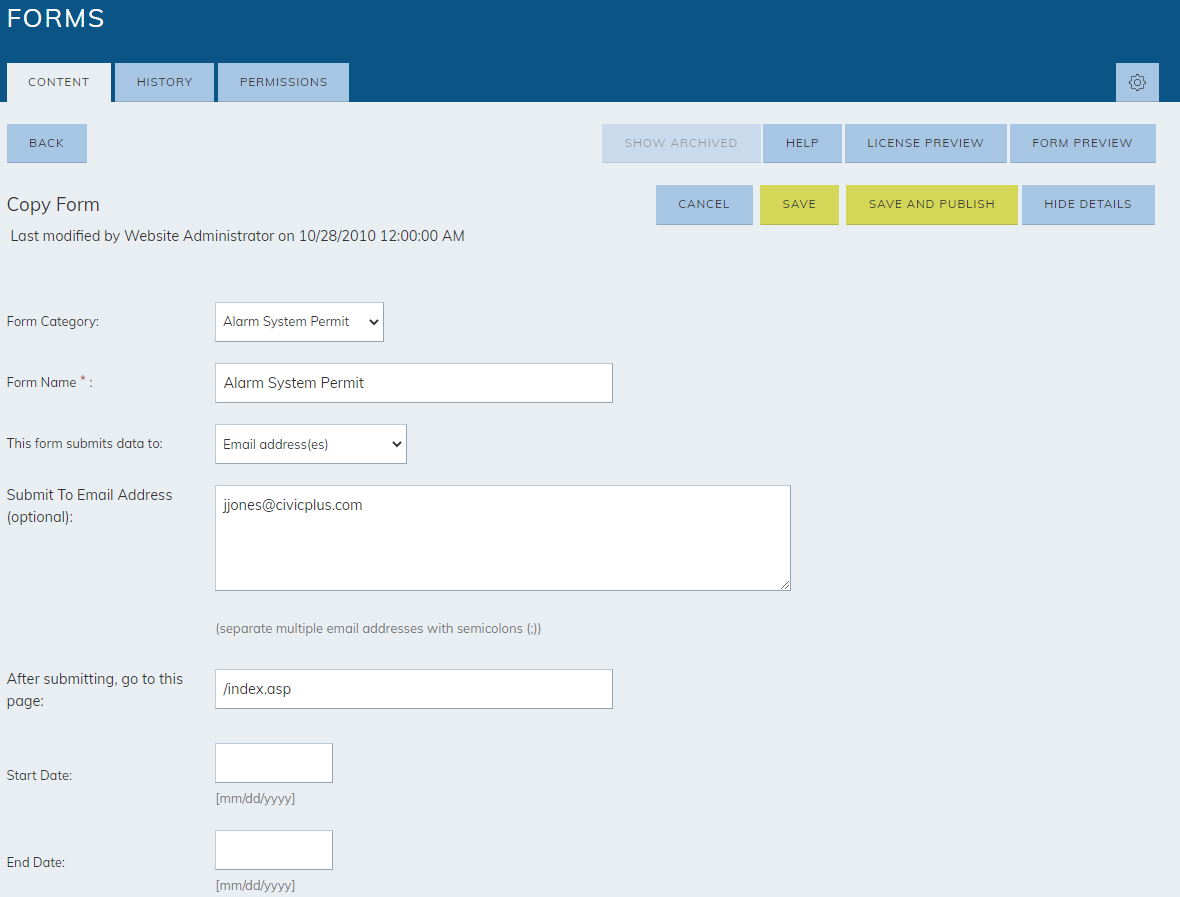Expand the Form Category dropdown

300,322
